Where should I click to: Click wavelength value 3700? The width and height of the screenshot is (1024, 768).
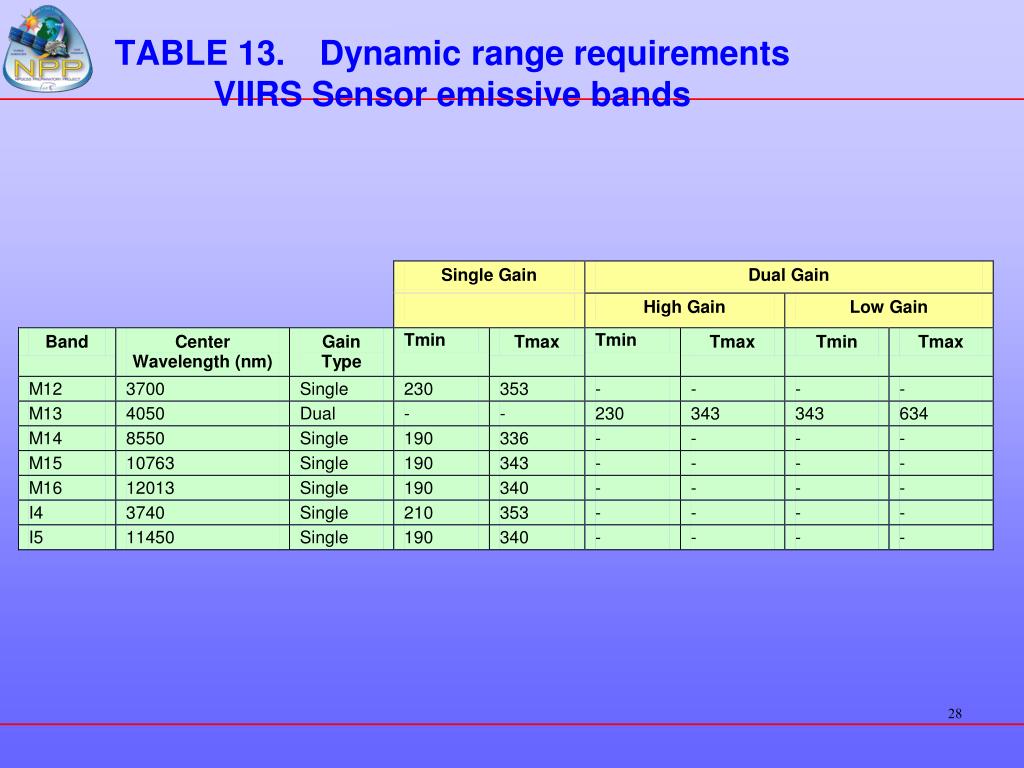(x=145, y=389)
